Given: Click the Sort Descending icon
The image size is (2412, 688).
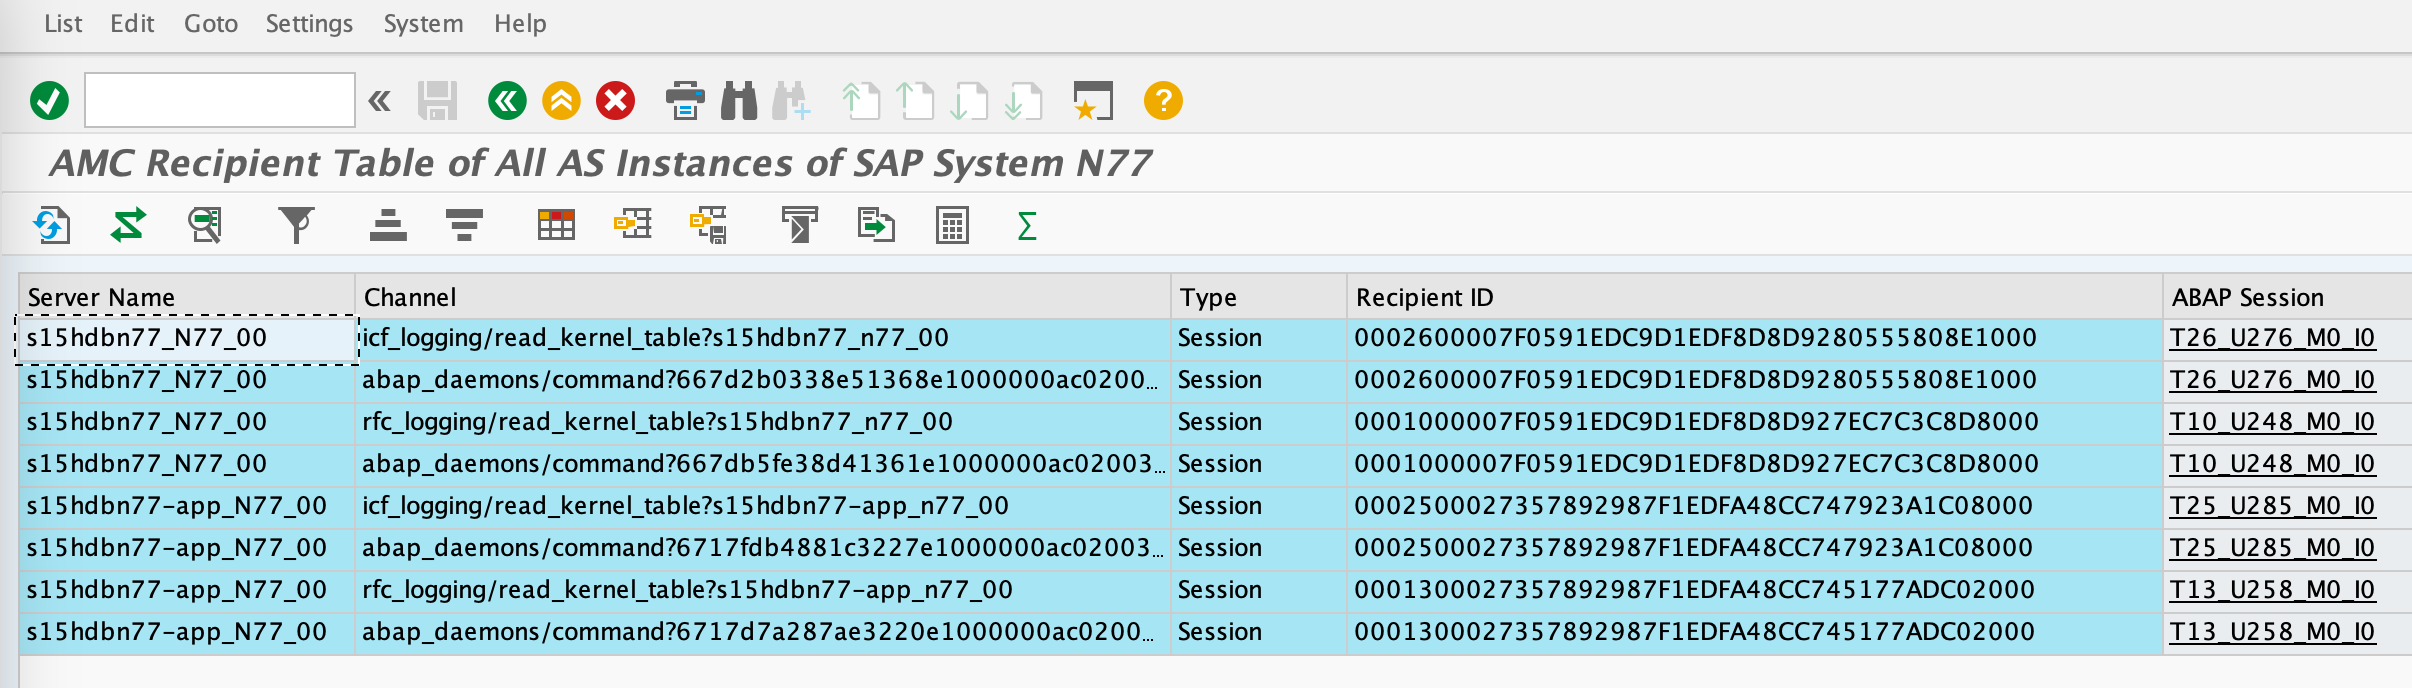Looking at the screenshot, I should point(464,225).
